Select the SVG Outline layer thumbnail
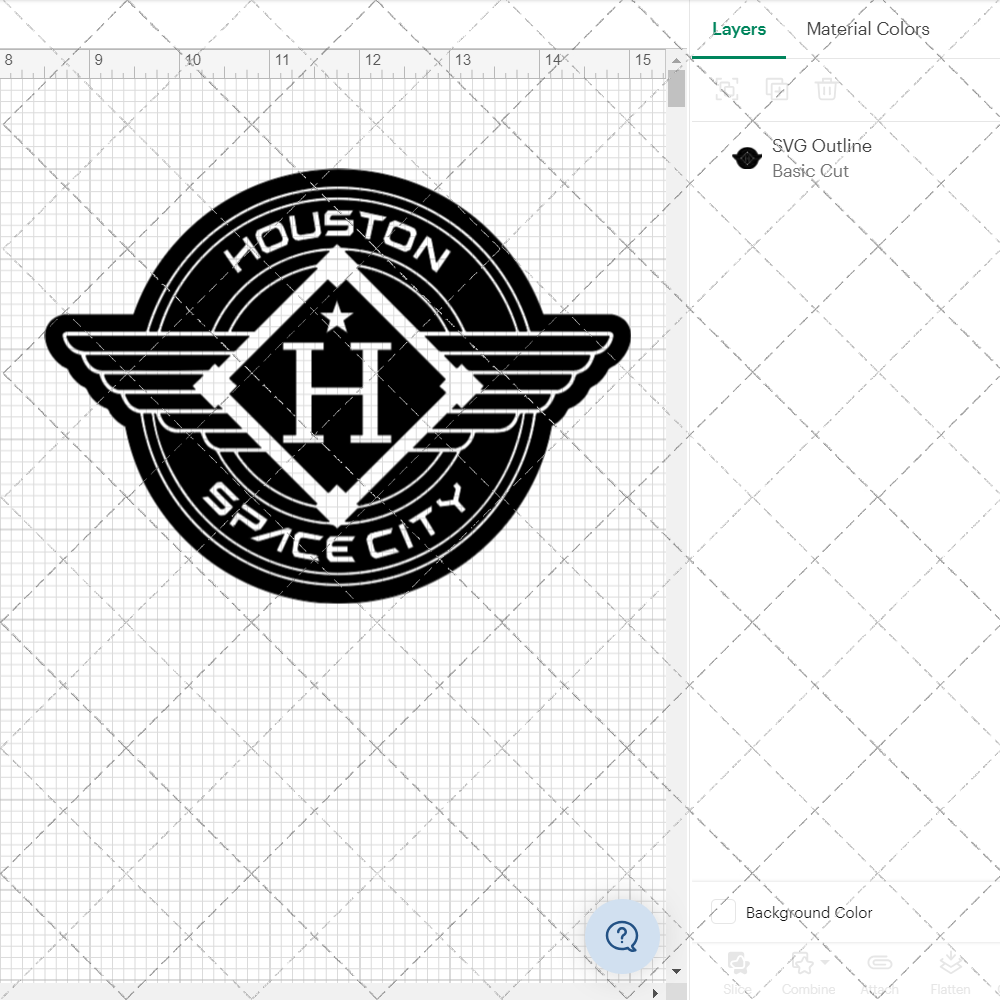The image size is (1000, 1000). click(x=747, y=158)
